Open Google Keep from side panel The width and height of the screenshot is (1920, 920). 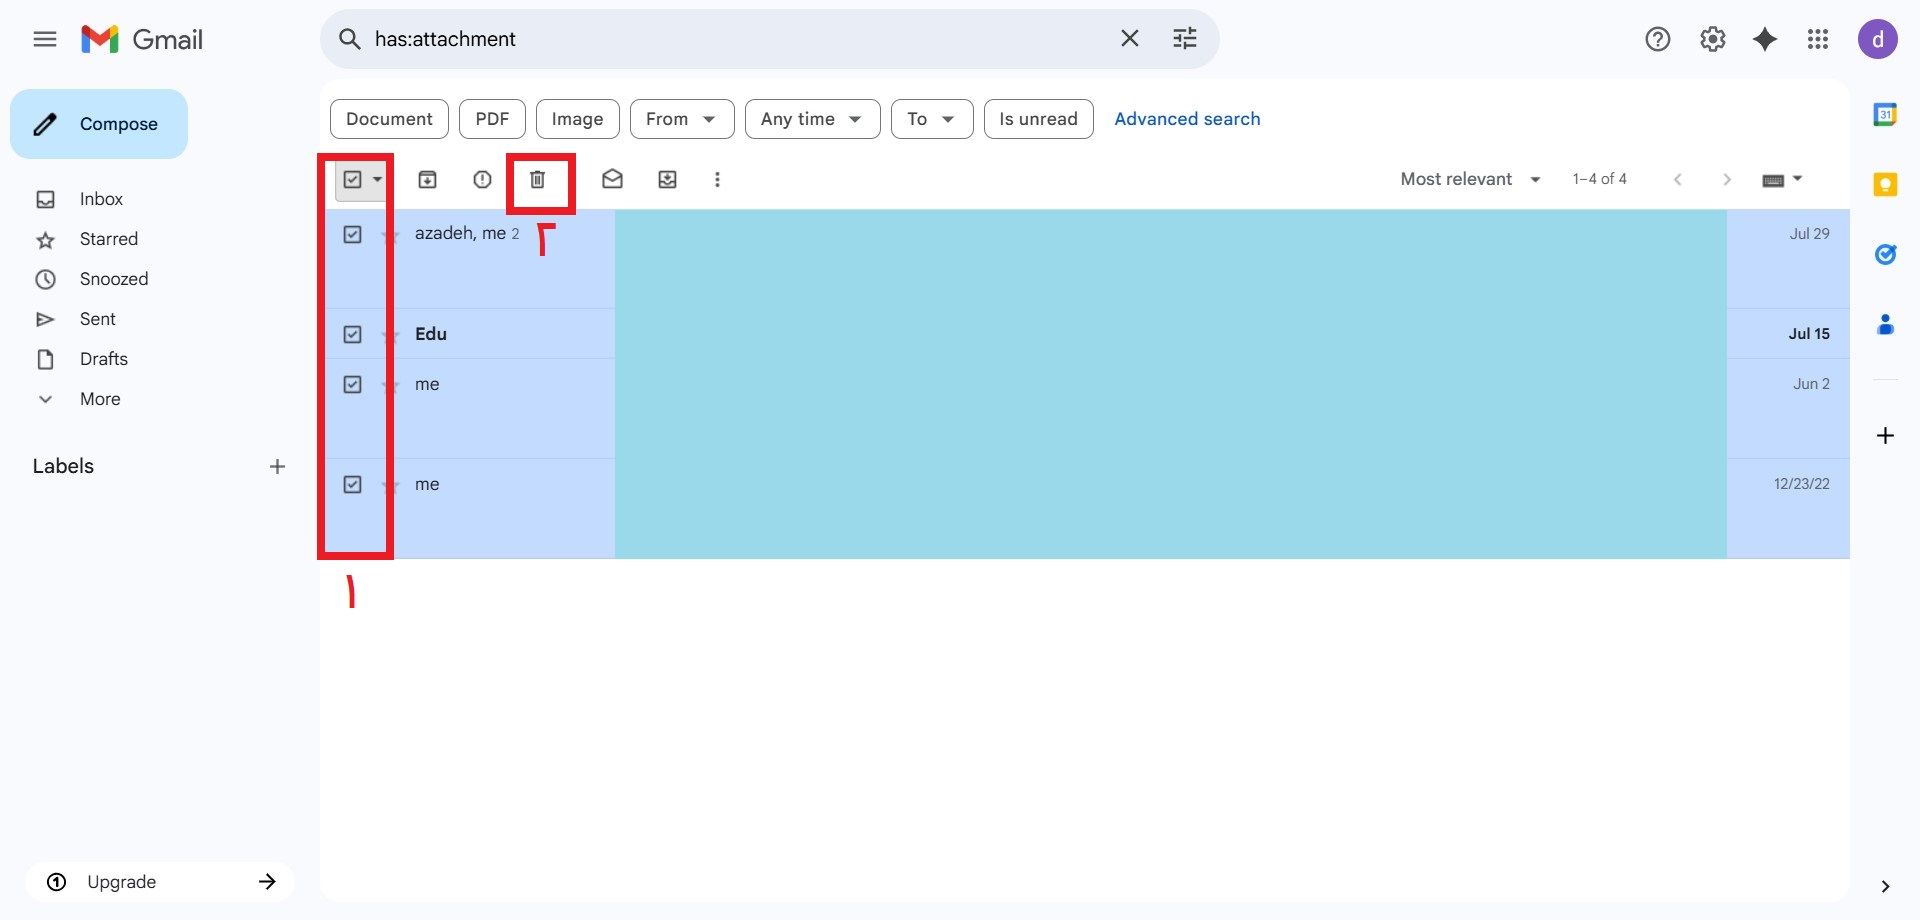(1885, 185)
